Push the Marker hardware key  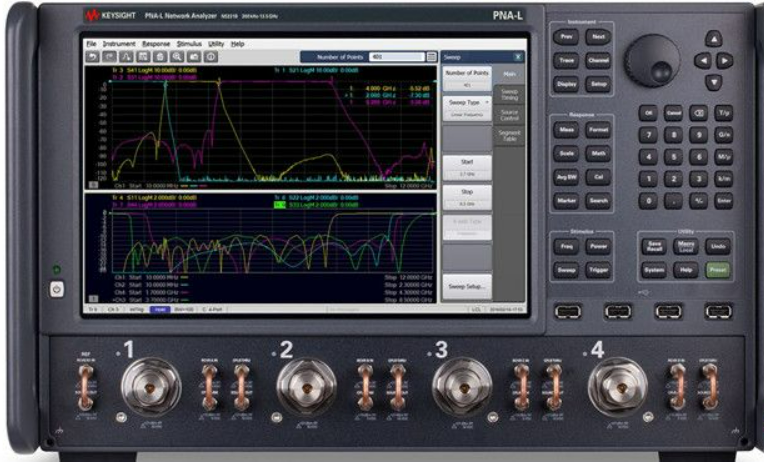coord(566,200)
